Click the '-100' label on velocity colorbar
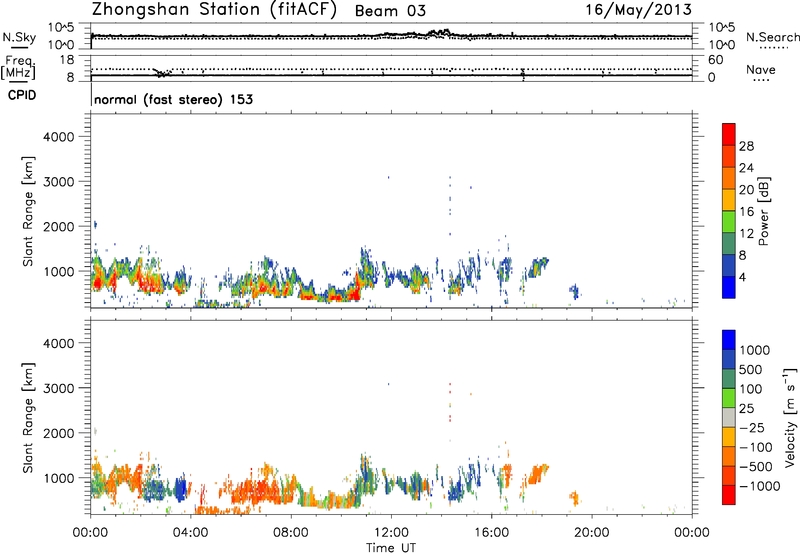The height and width of the screenshot is (554, 800). (x=756, y=447)
